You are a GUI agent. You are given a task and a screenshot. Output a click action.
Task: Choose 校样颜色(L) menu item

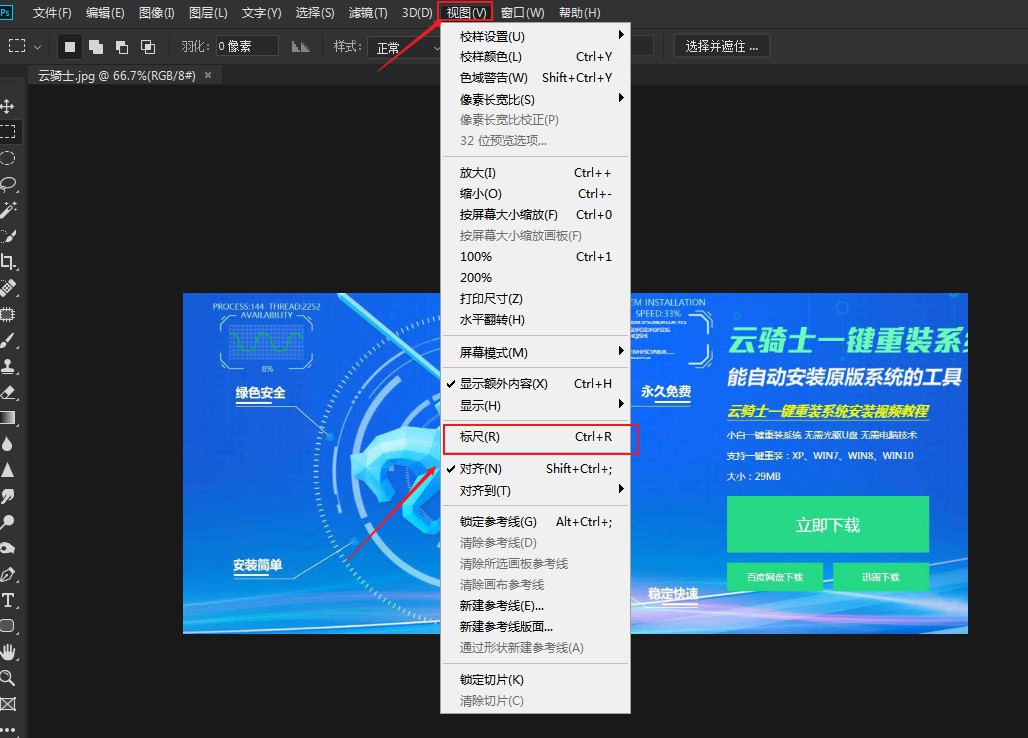point(536,57)
